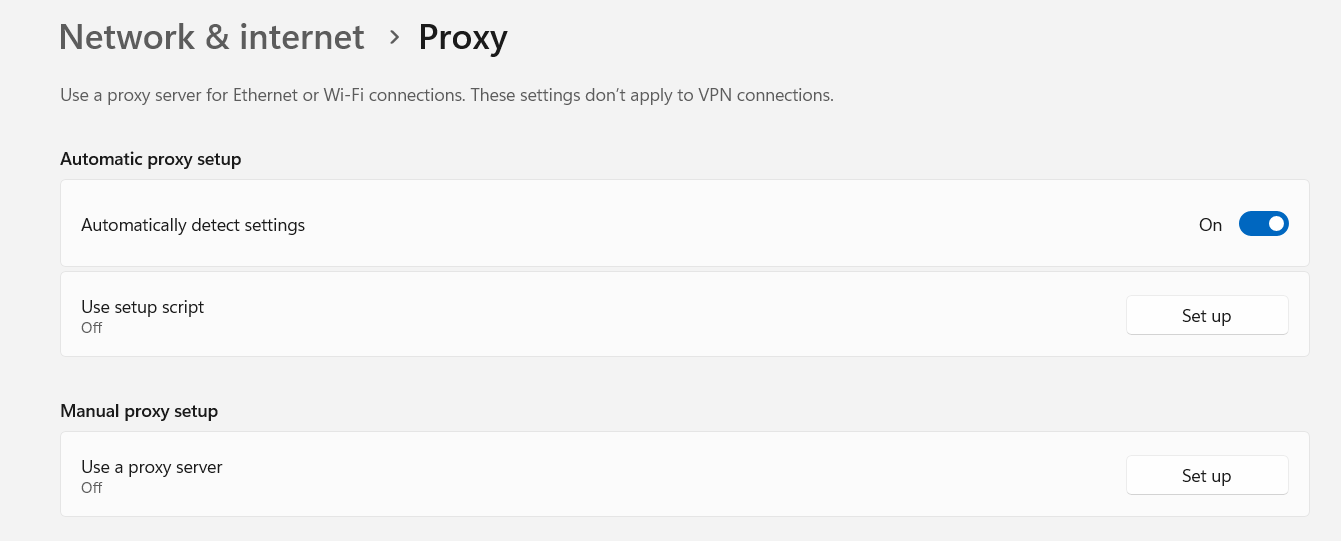Go back to Network & internet breadcrumb
Image resolution: width=1341 pixels, height=541 pixels.
(212, 37)
